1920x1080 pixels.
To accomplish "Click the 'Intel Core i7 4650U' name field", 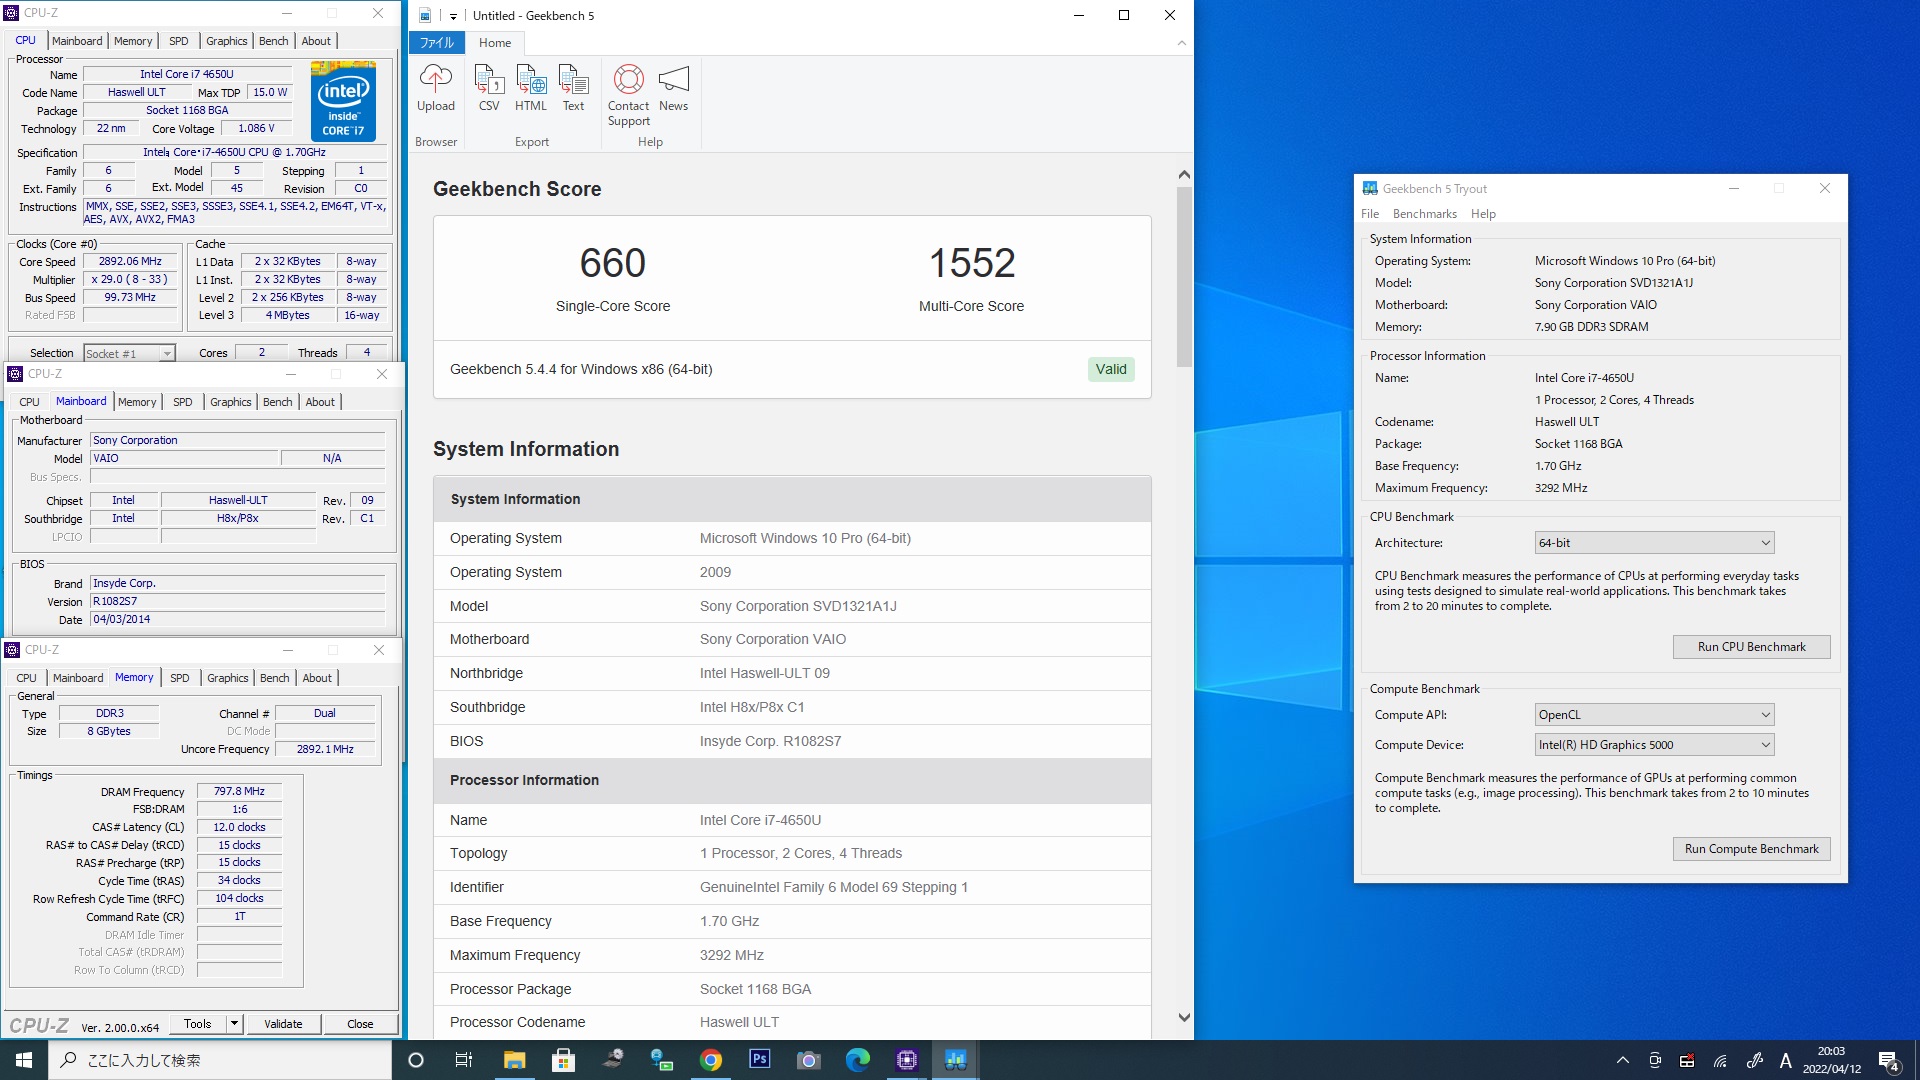I will [187, 74].
